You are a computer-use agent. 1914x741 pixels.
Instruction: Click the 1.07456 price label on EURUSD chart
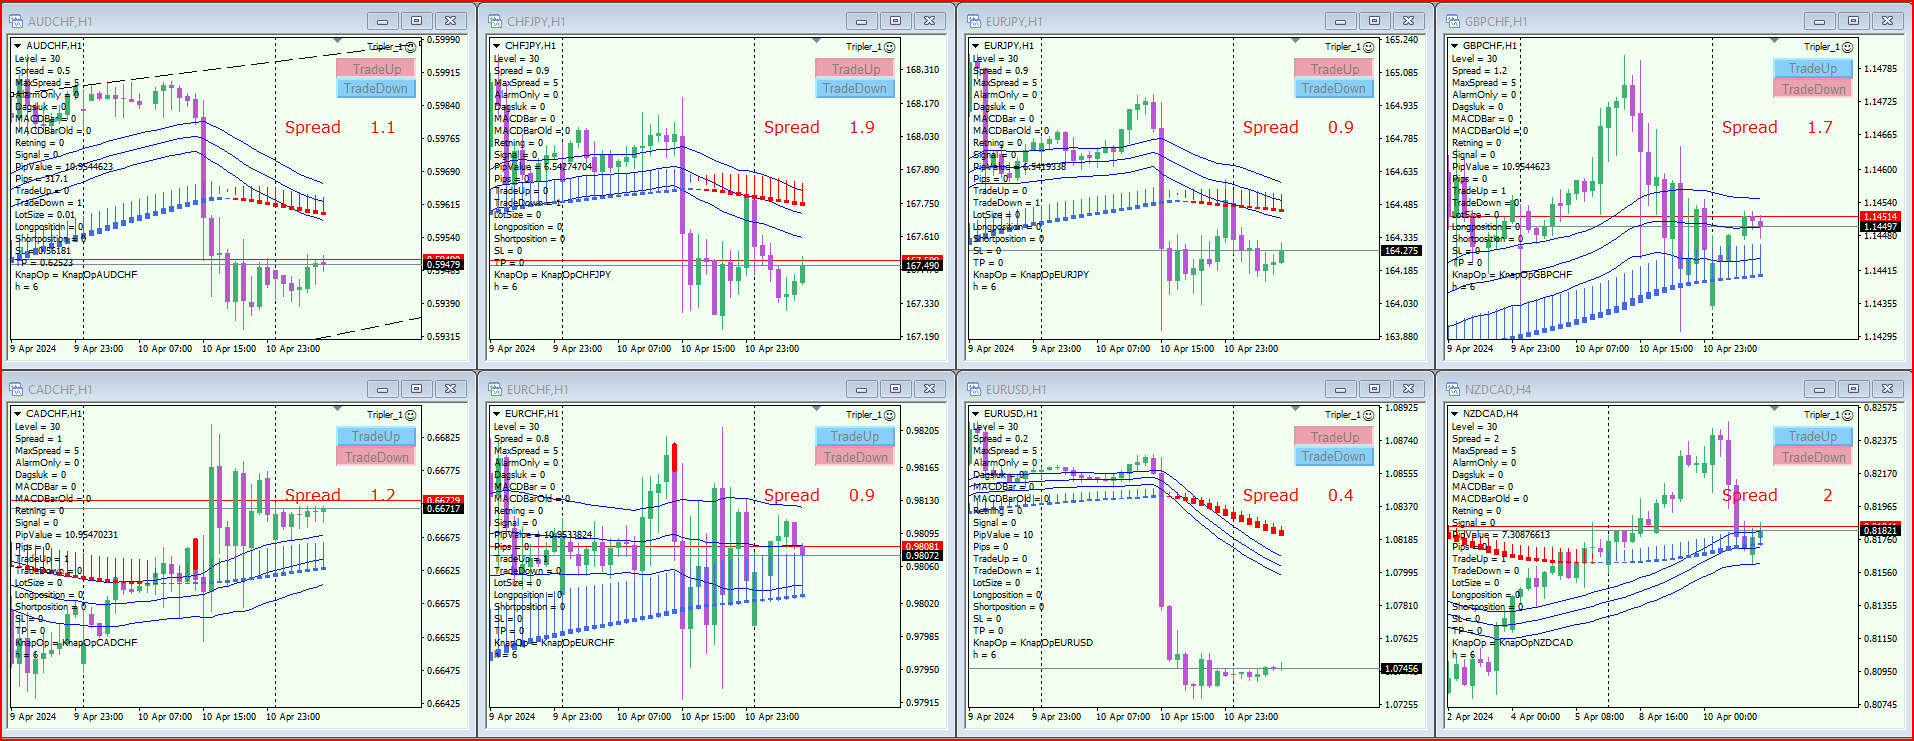(1401, 669)
